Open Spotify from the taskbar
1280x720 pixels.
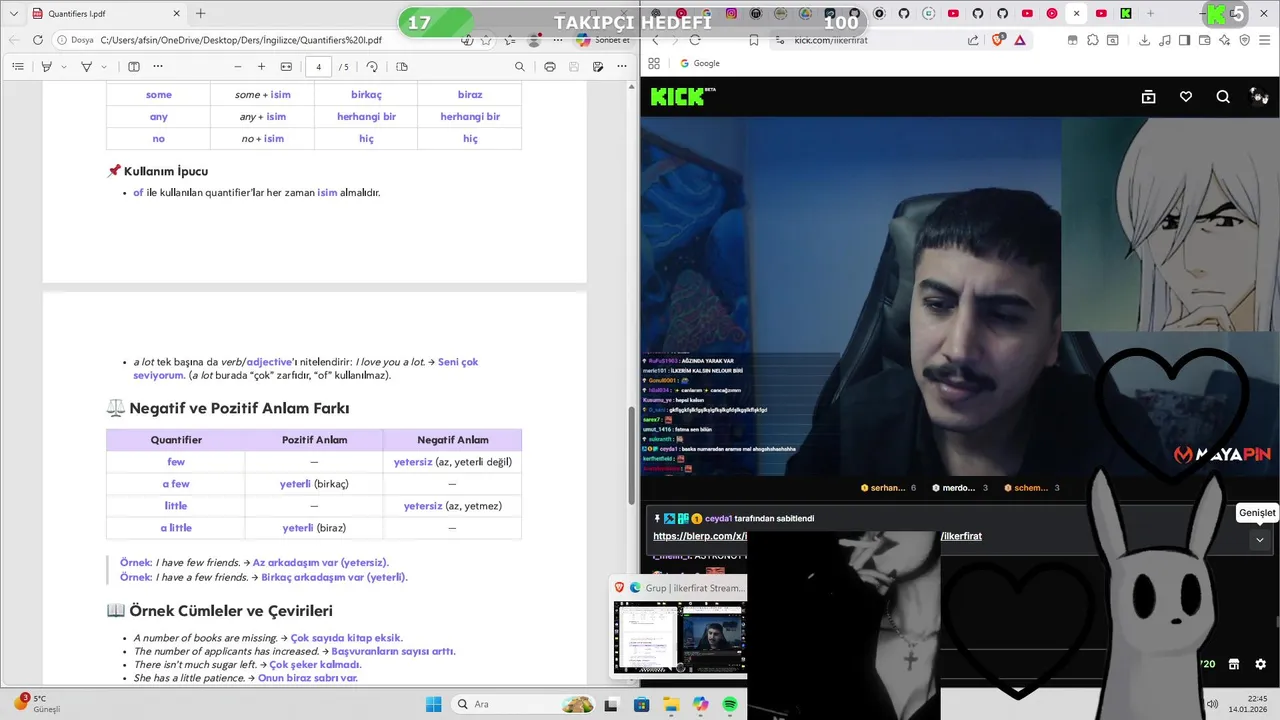click(730, 704)
